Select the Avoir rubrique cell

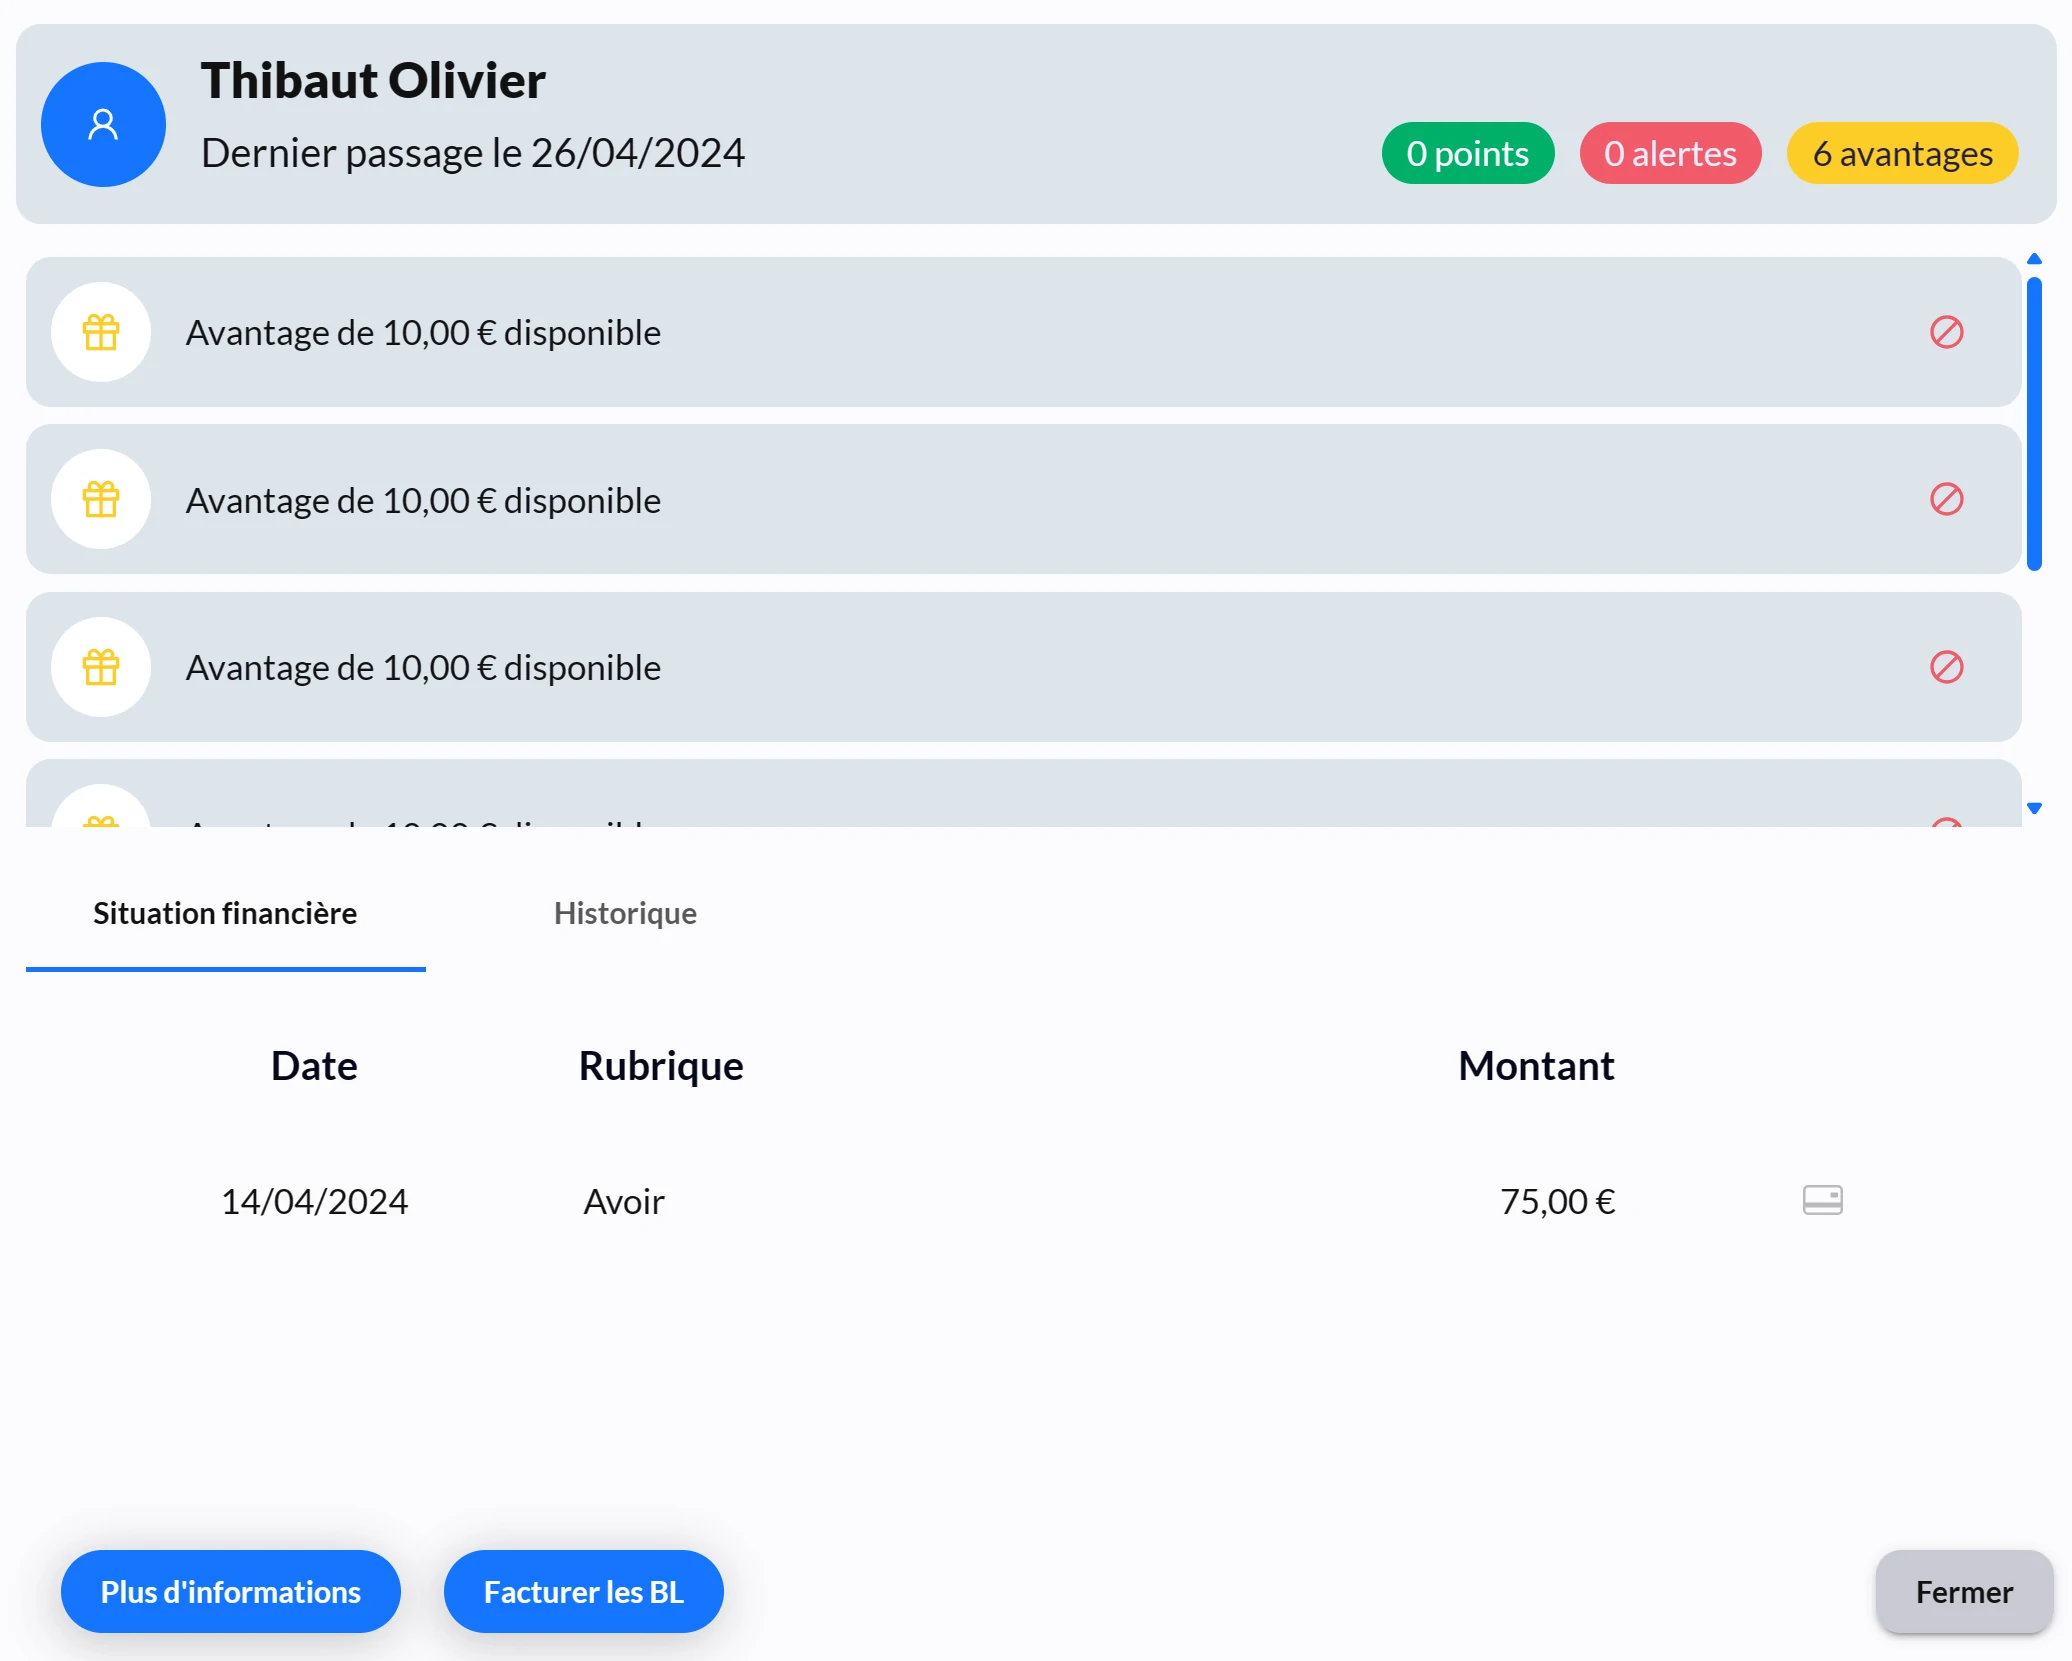point(624,1201)
